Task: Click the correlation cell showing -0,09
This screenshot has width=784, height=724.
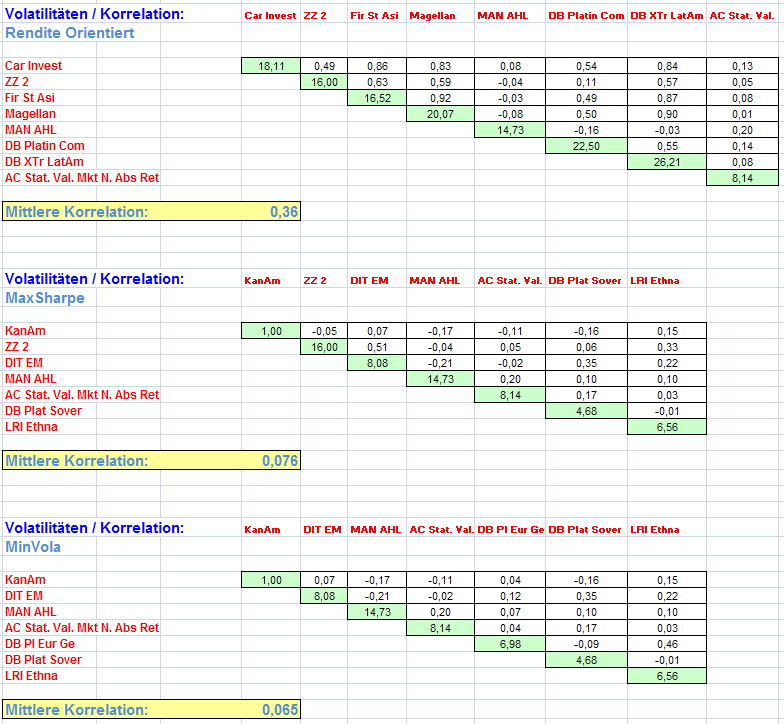Action: (x=586, y=644)
